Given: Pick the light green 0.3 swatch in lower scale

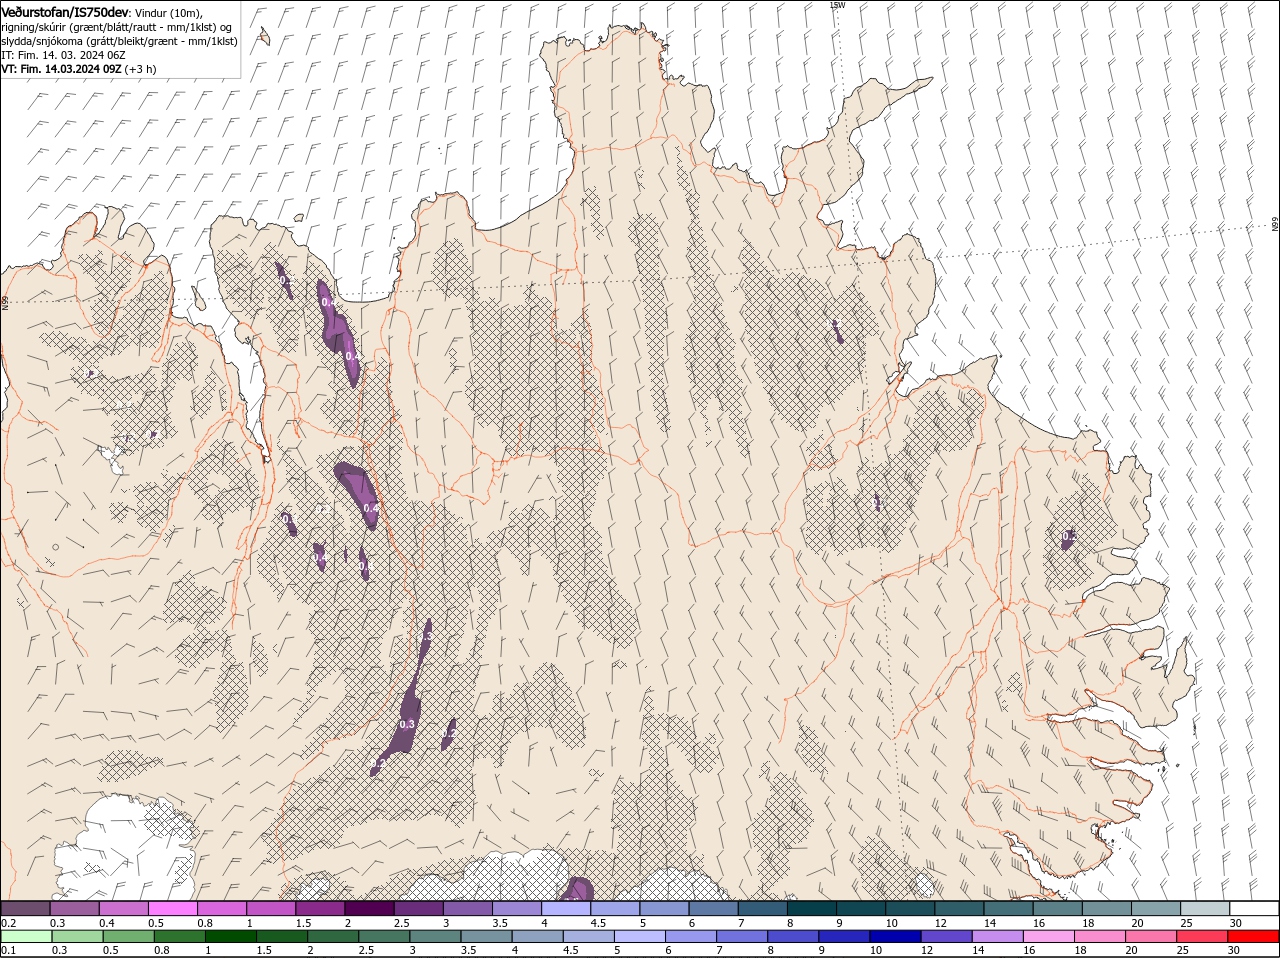Looking at the screenshot, I should pos(77,936).
